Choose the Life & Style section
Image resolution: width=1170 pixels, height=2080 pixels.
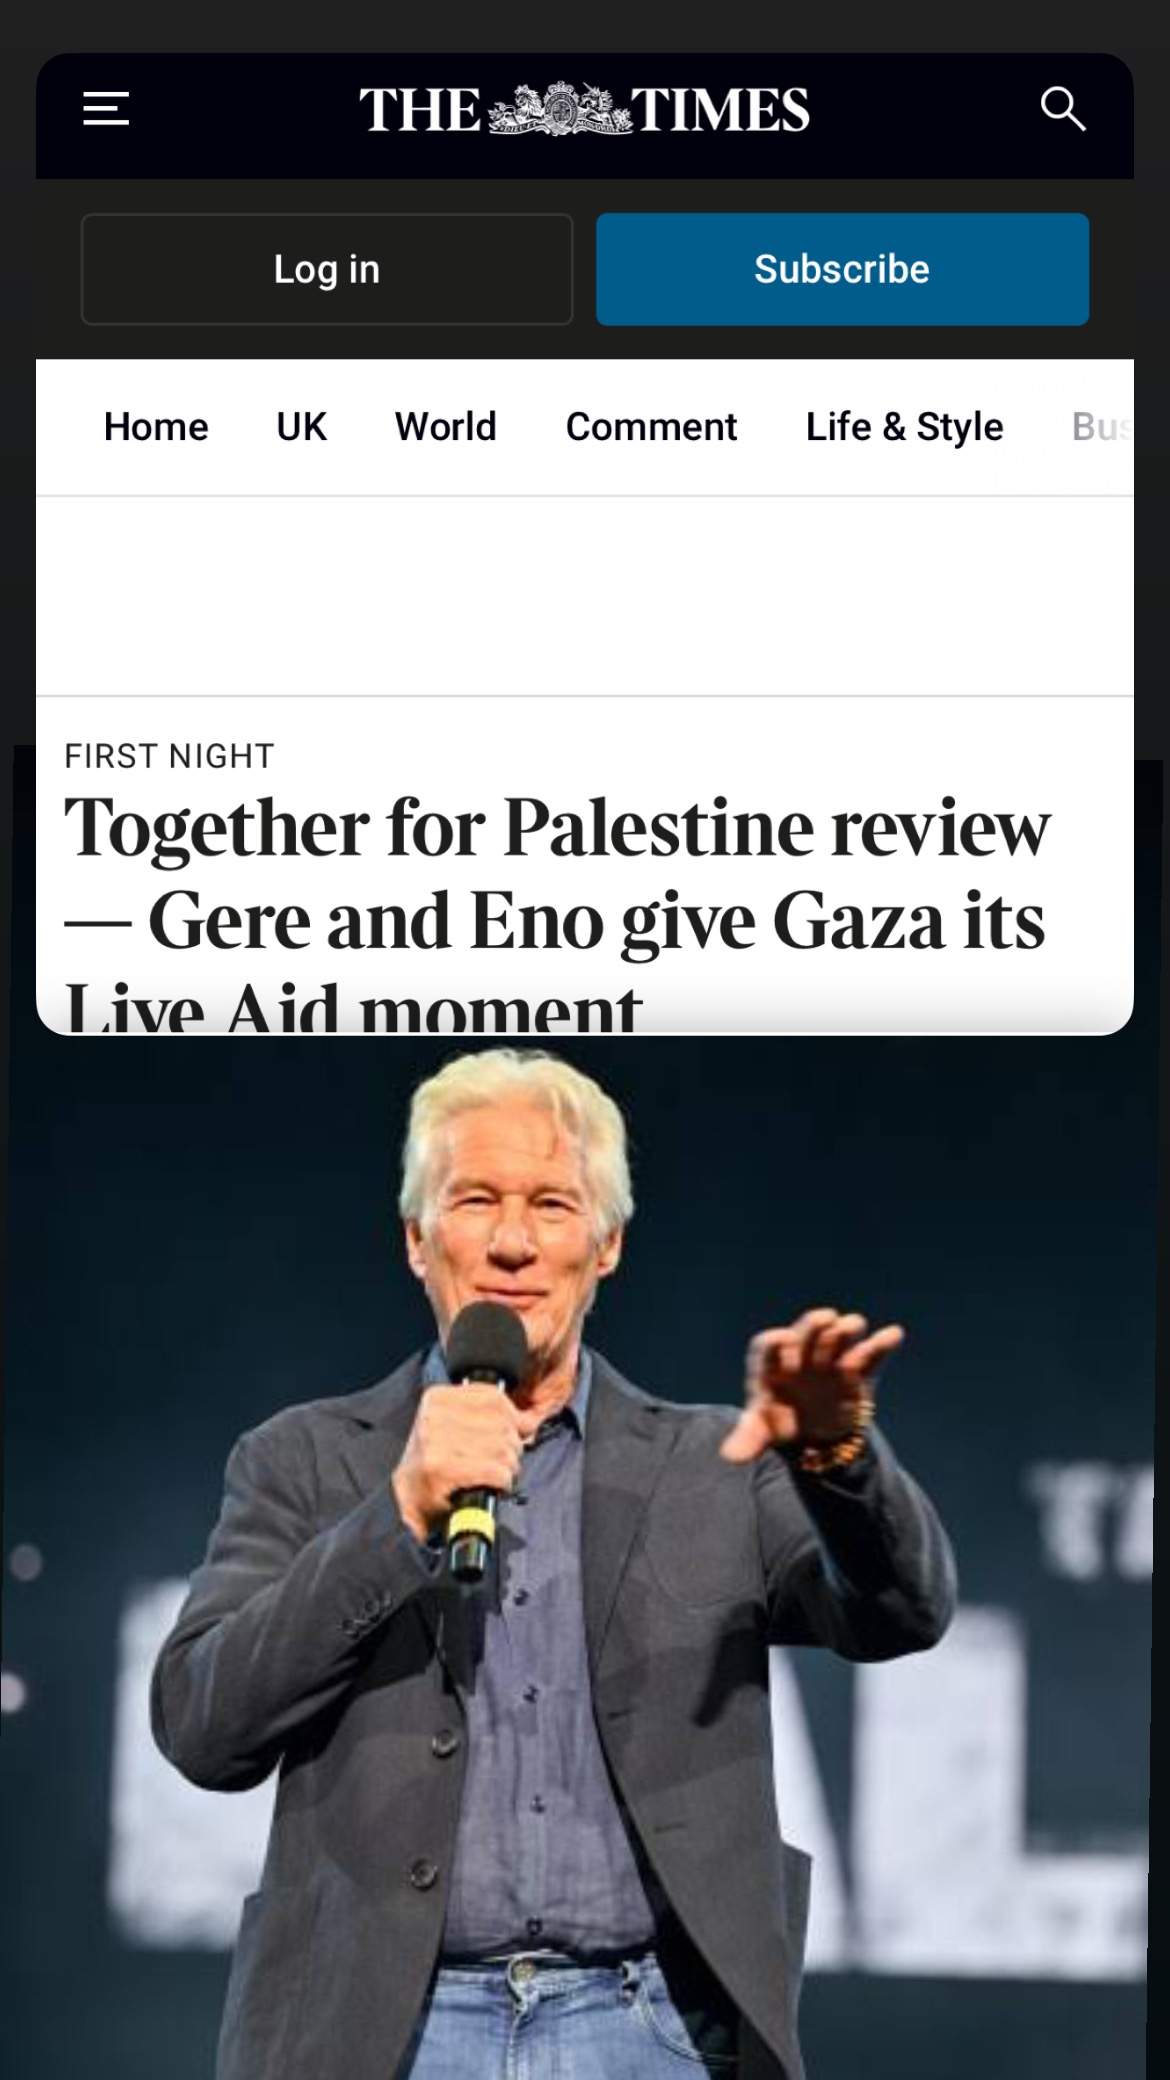coord(904,427)
